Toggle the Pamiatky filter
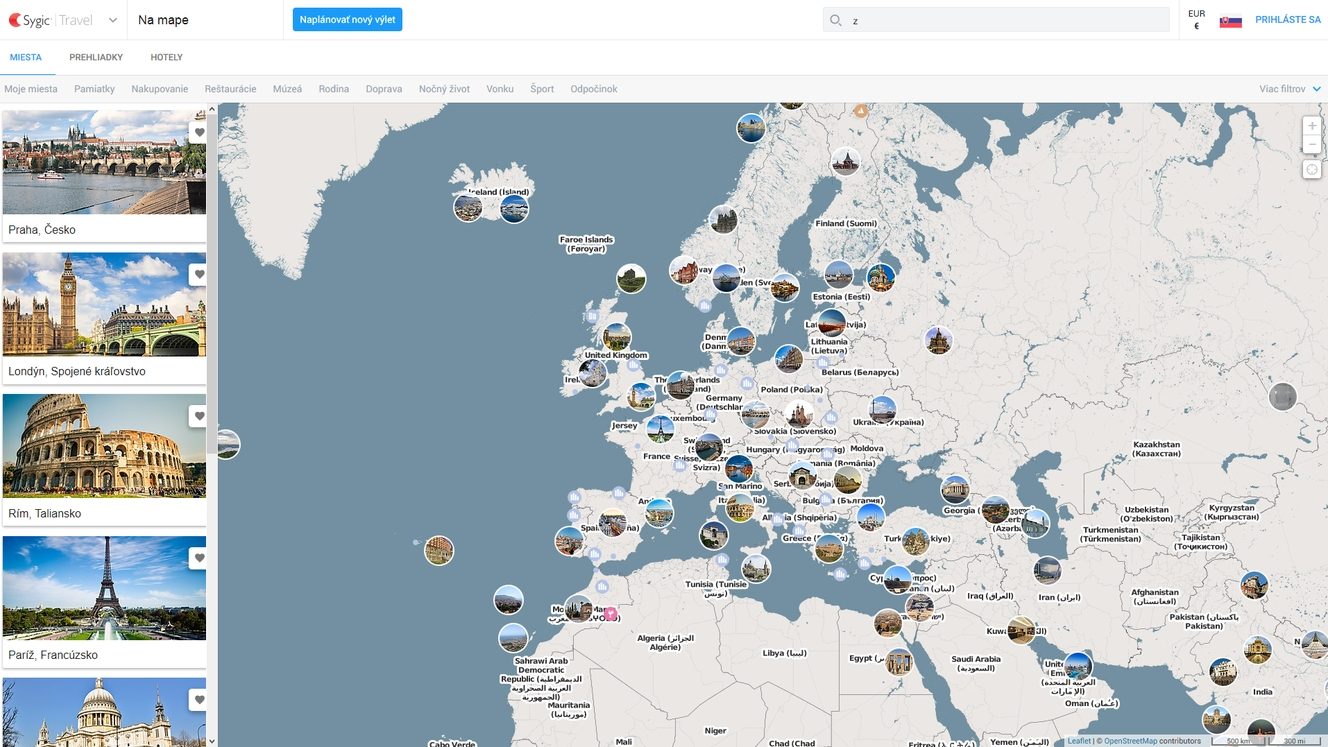The height and width of the screenshot is (747, 1328). (94, 89)
